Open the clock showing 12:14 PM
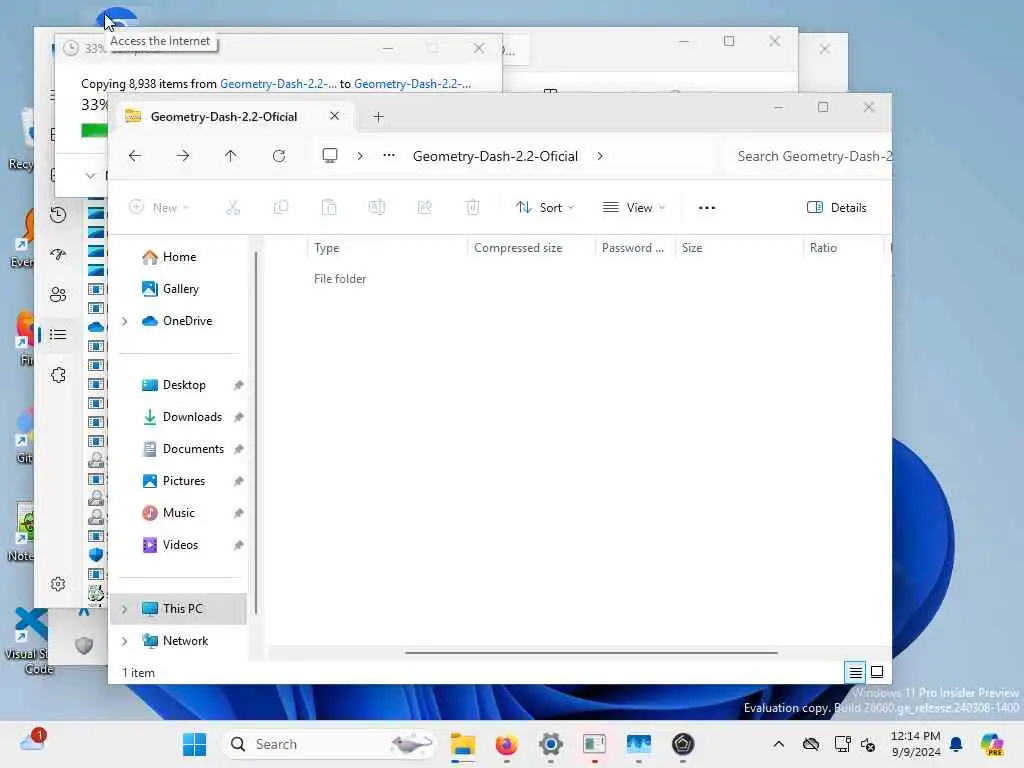 (916, 744)
